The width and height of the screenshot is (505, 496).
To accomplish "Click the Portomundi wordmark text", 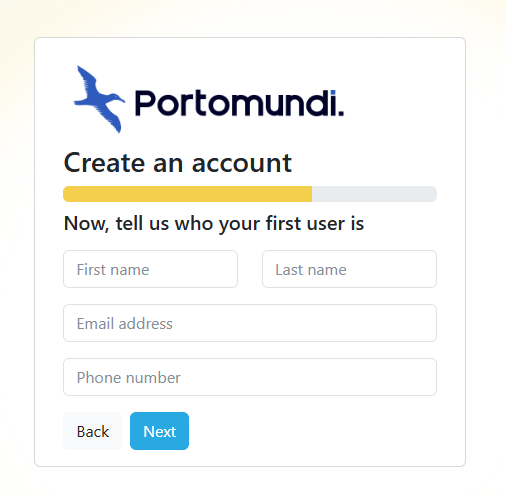I will (239, 103).
